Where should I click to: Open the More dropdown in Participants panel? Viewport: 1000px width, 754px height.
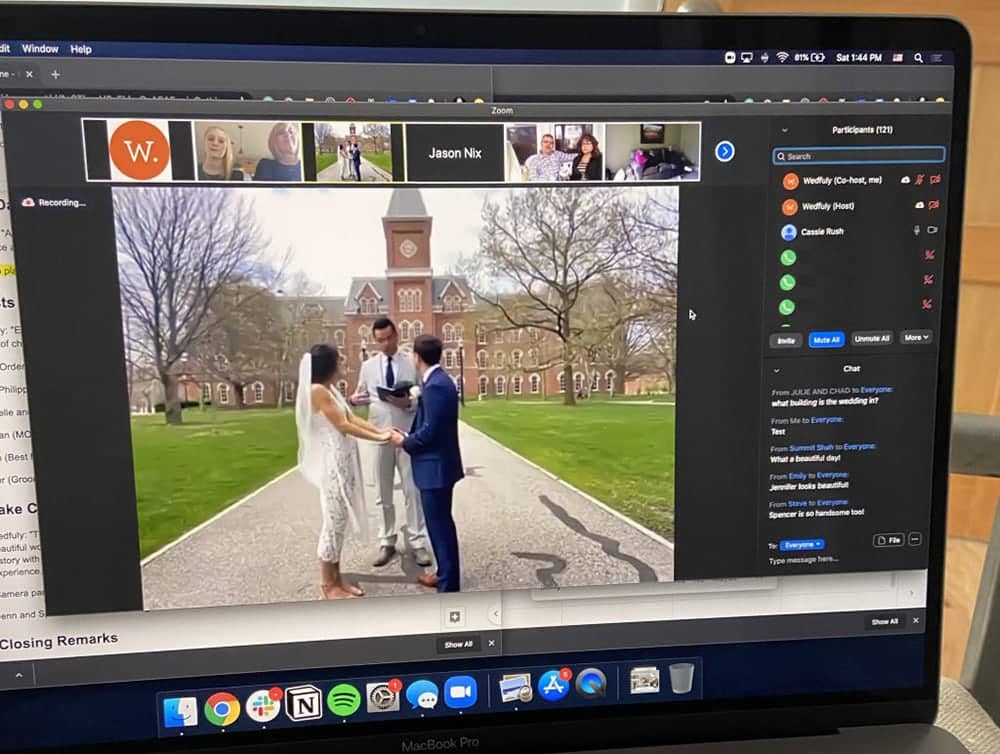tap(916, 337)
